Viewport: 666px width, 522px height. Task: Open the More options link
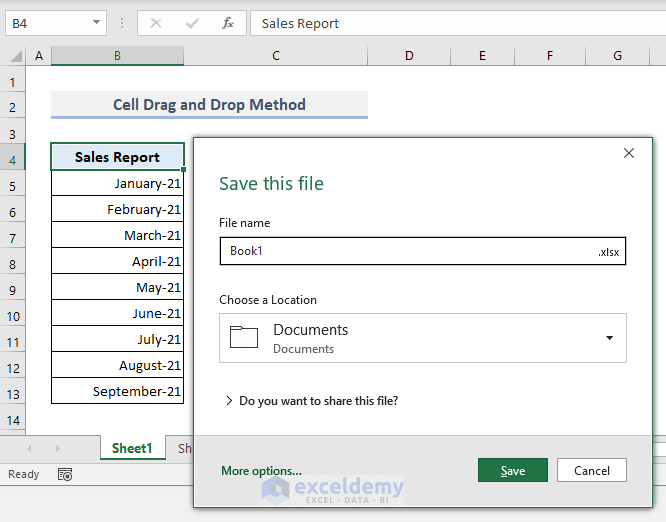pos(261,471)
